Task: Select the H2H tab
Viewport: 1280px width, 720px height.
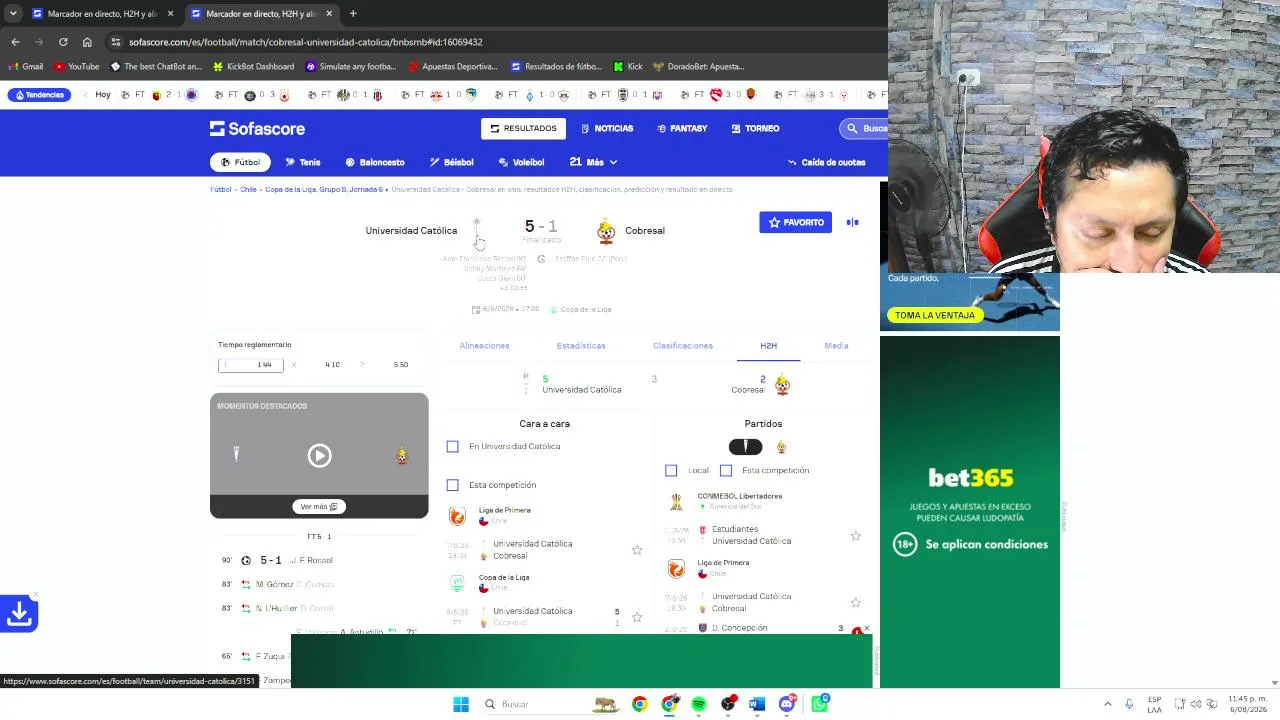Action: 768,346
